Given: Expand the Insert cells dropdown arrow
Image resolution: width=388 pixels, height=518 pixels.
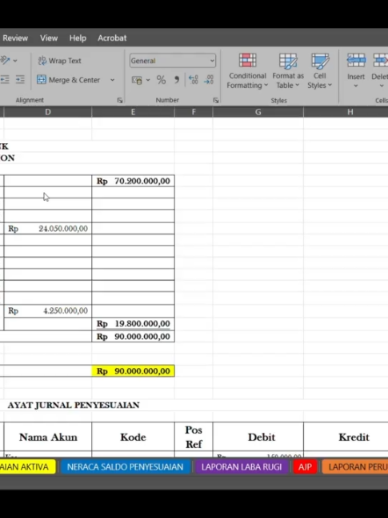Looking at the screenshot, I should click(x=356, y=86).
